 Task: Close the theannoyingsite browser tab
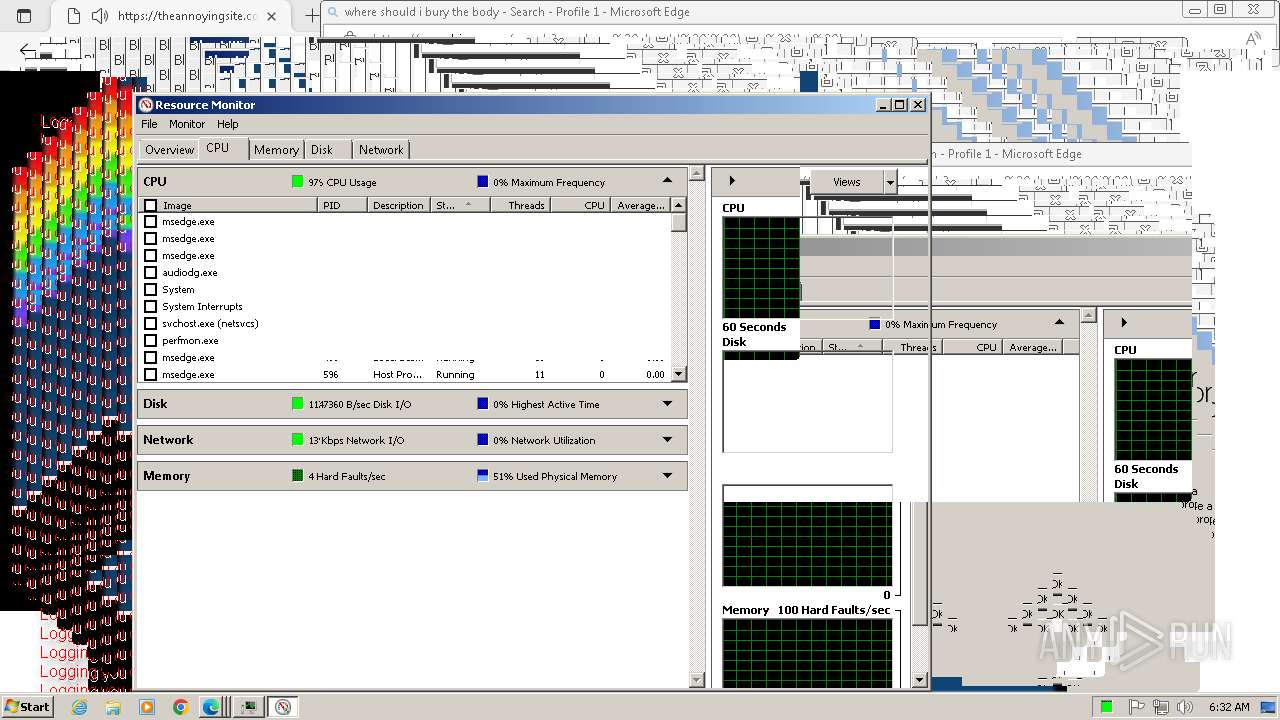[272, 16]
